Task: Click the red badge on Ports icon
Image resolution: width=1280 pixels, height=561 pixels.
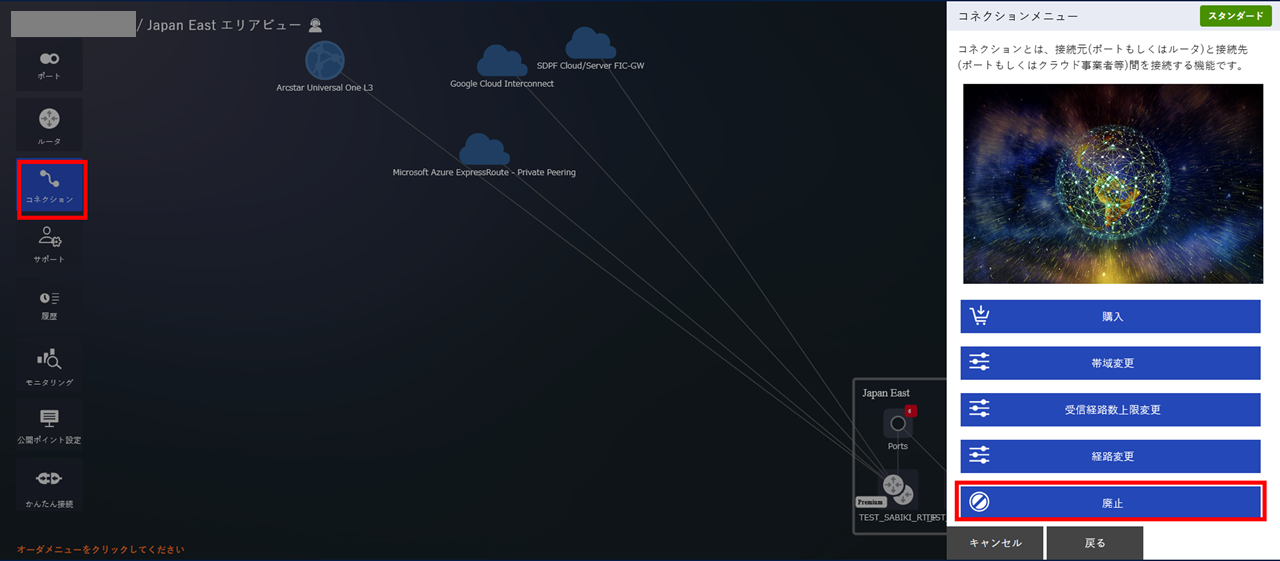Action: tap(911, 411)
